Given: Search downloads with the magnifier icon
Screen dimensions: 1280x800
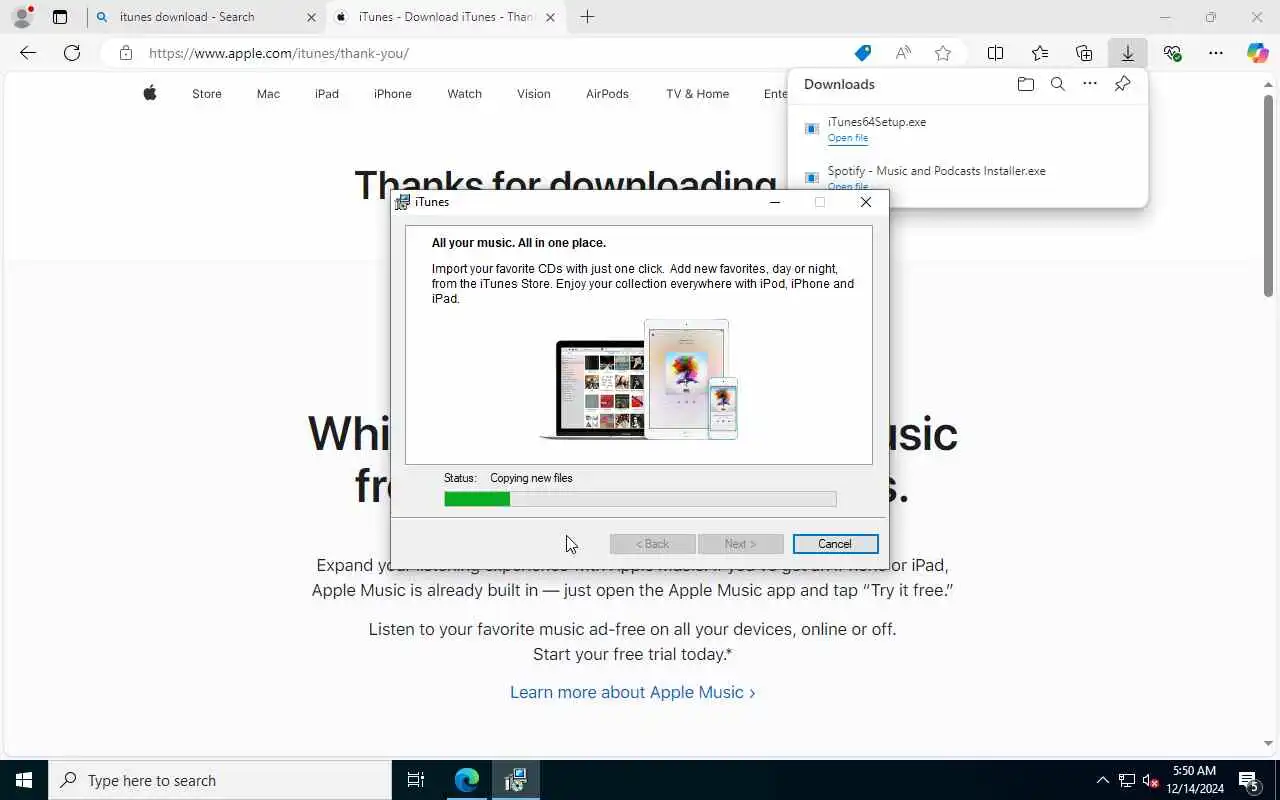Looking at the screenshot, I should [1057, 84].
